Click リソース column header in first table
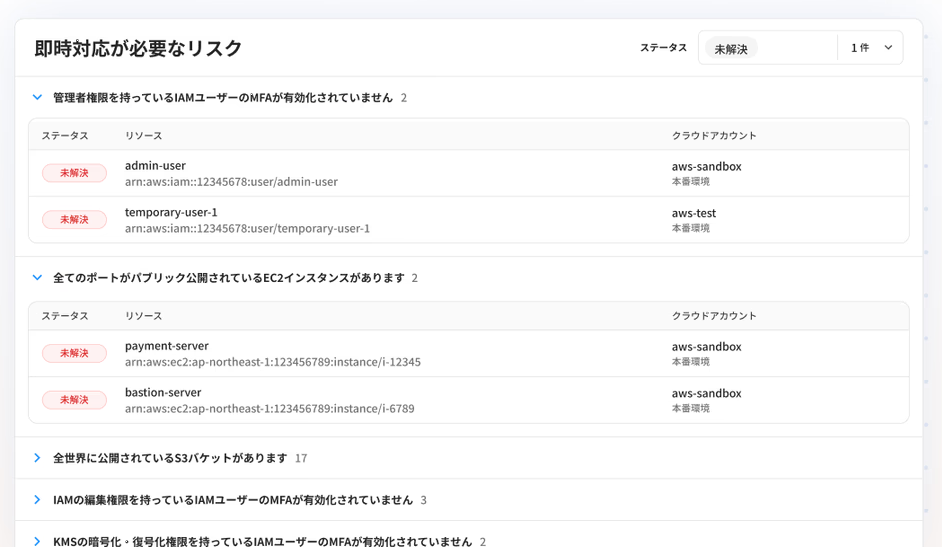Viewport: 942px width, 547px height. 143,135
